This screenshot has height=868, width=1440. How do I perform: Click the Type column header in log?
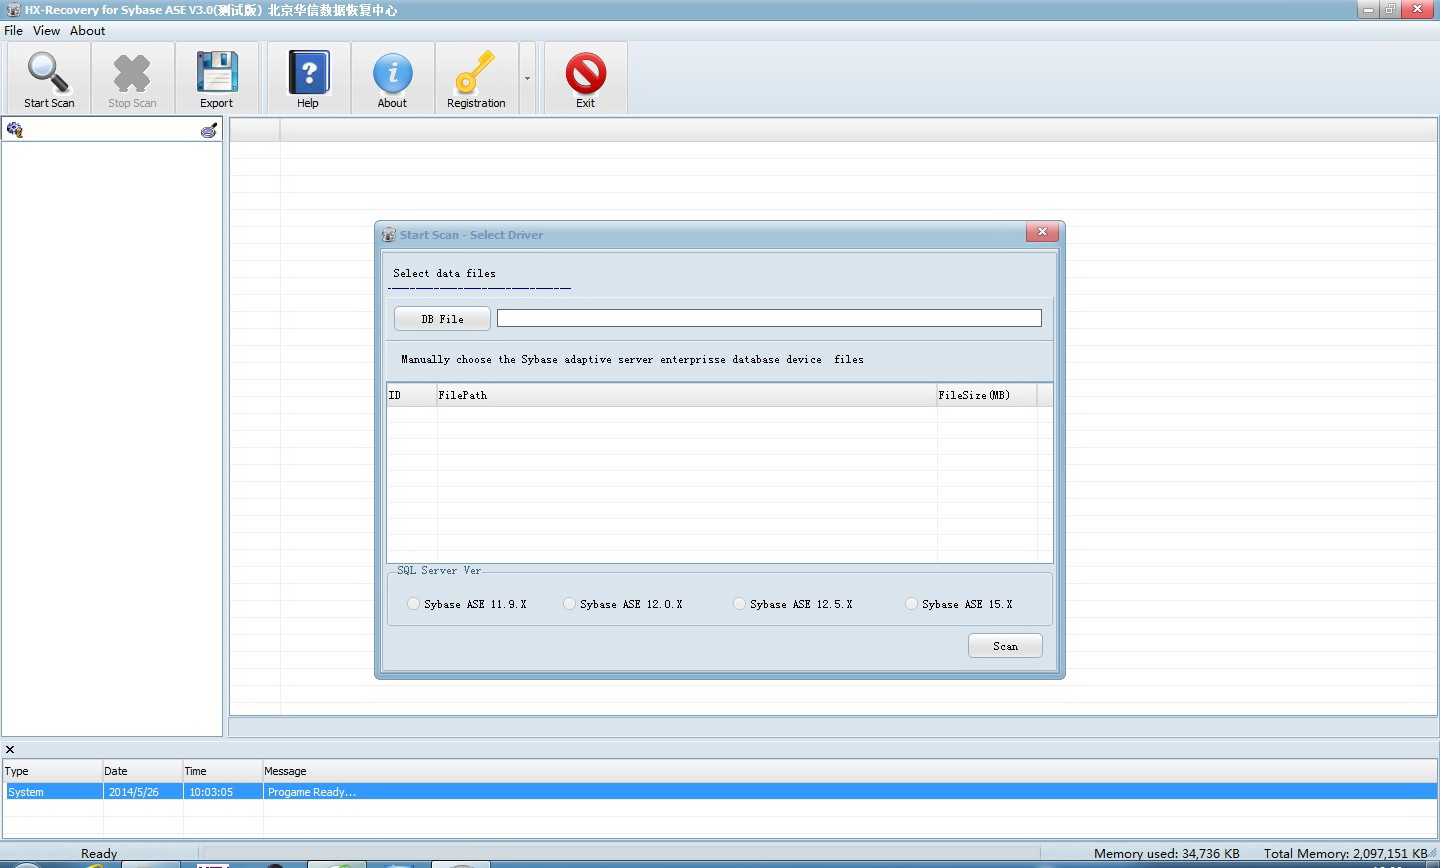click(x=53, y=771)
